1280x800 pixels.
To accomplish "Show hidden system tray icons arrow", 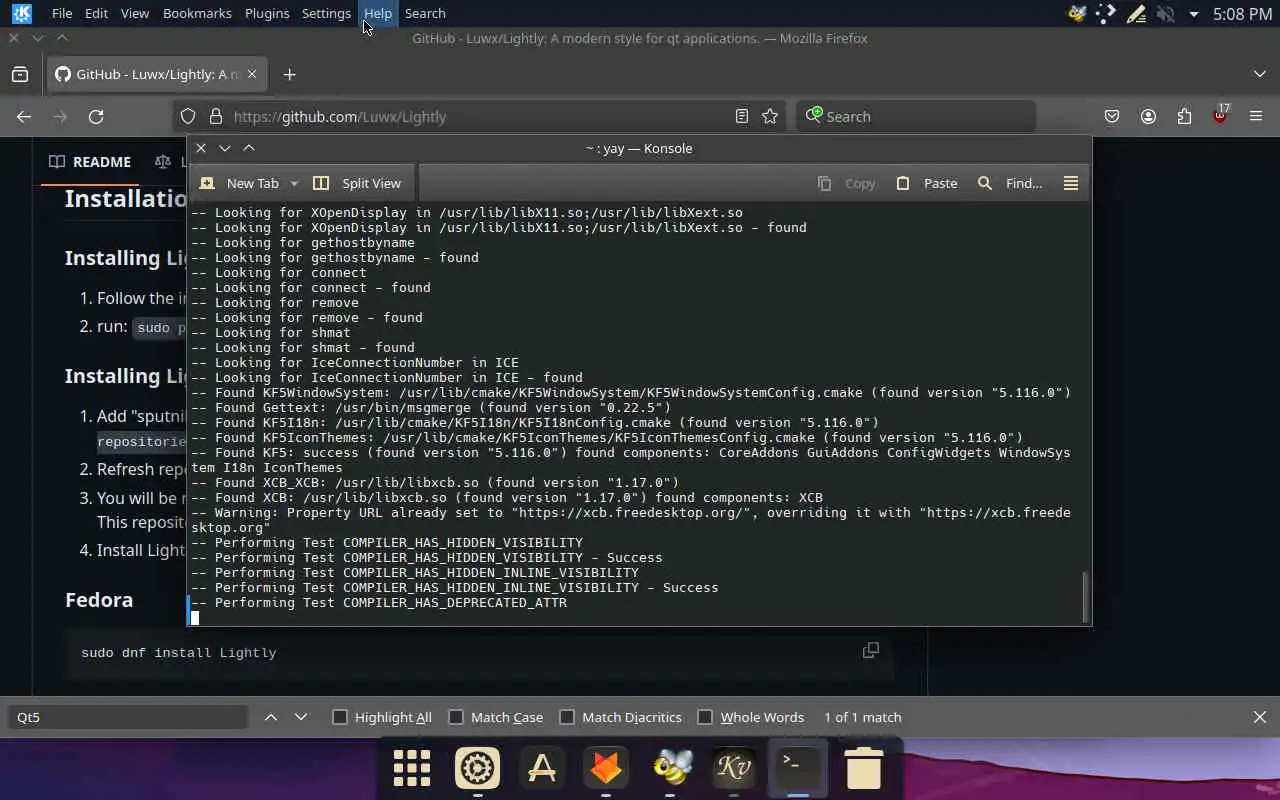I will pos(1194,14).
